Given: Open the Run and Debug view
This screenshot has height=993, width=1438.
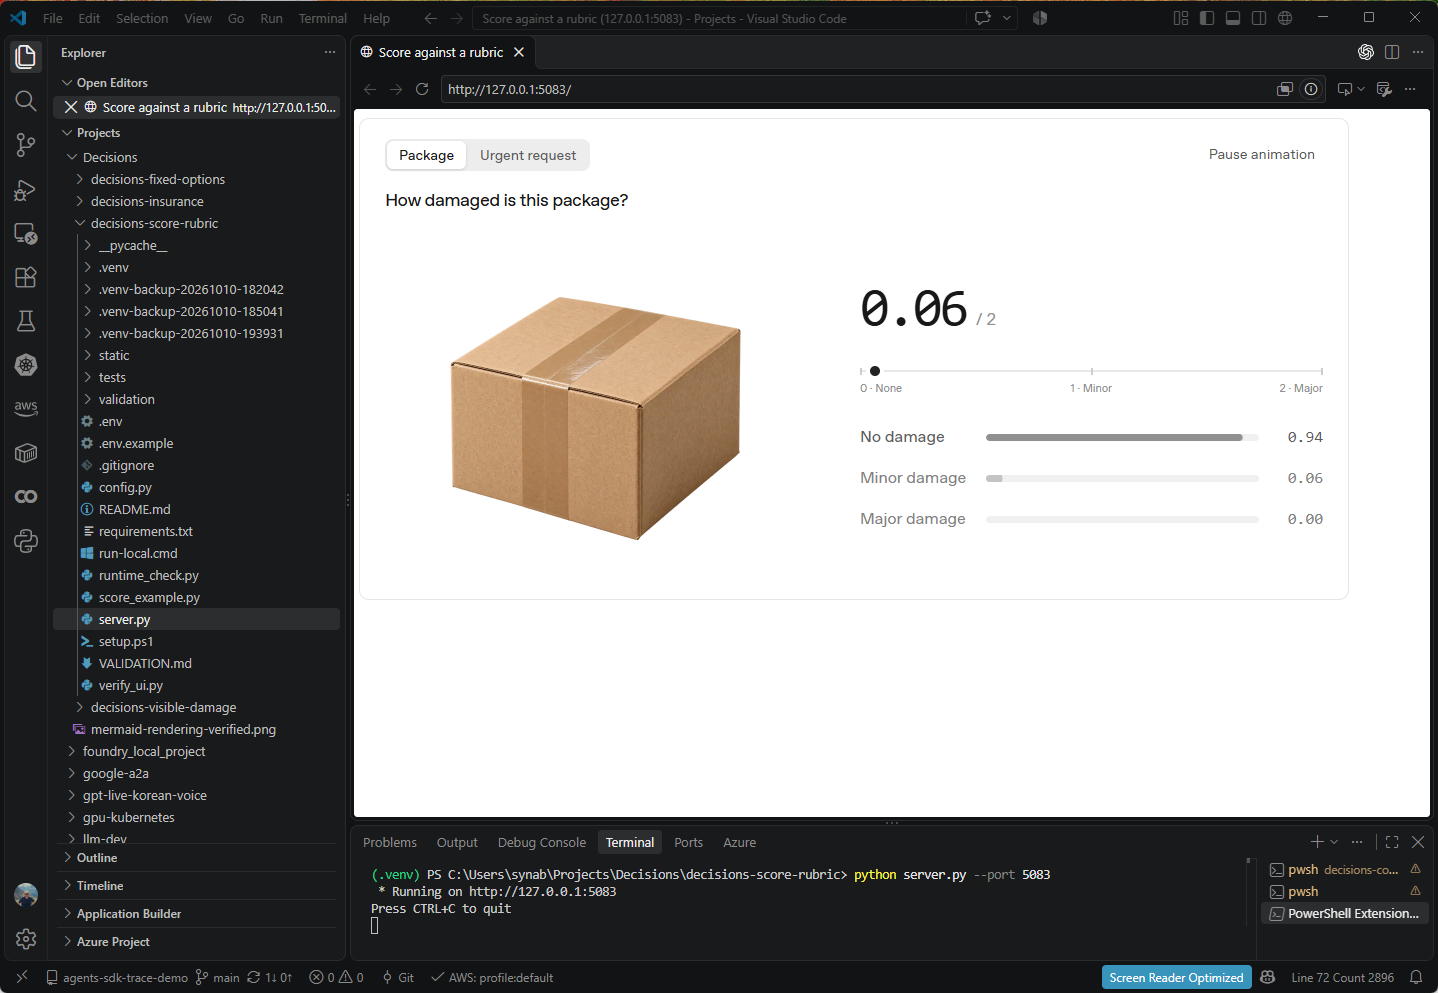Looking at the screenshot, I should (26, 189).
